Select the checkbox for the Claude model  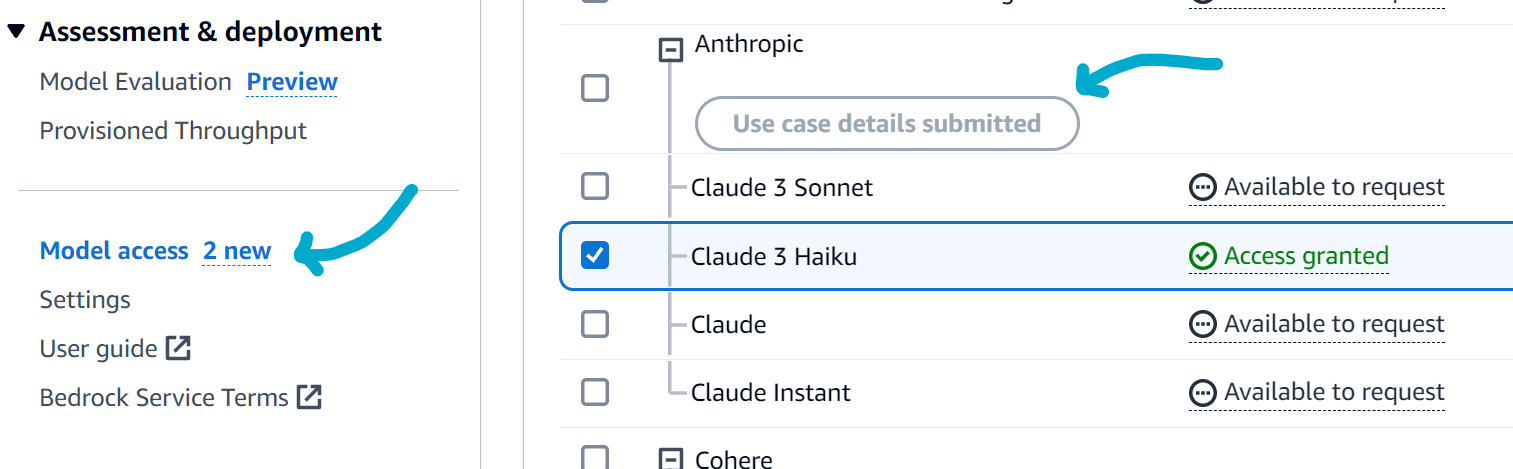[x=595, y=324]
